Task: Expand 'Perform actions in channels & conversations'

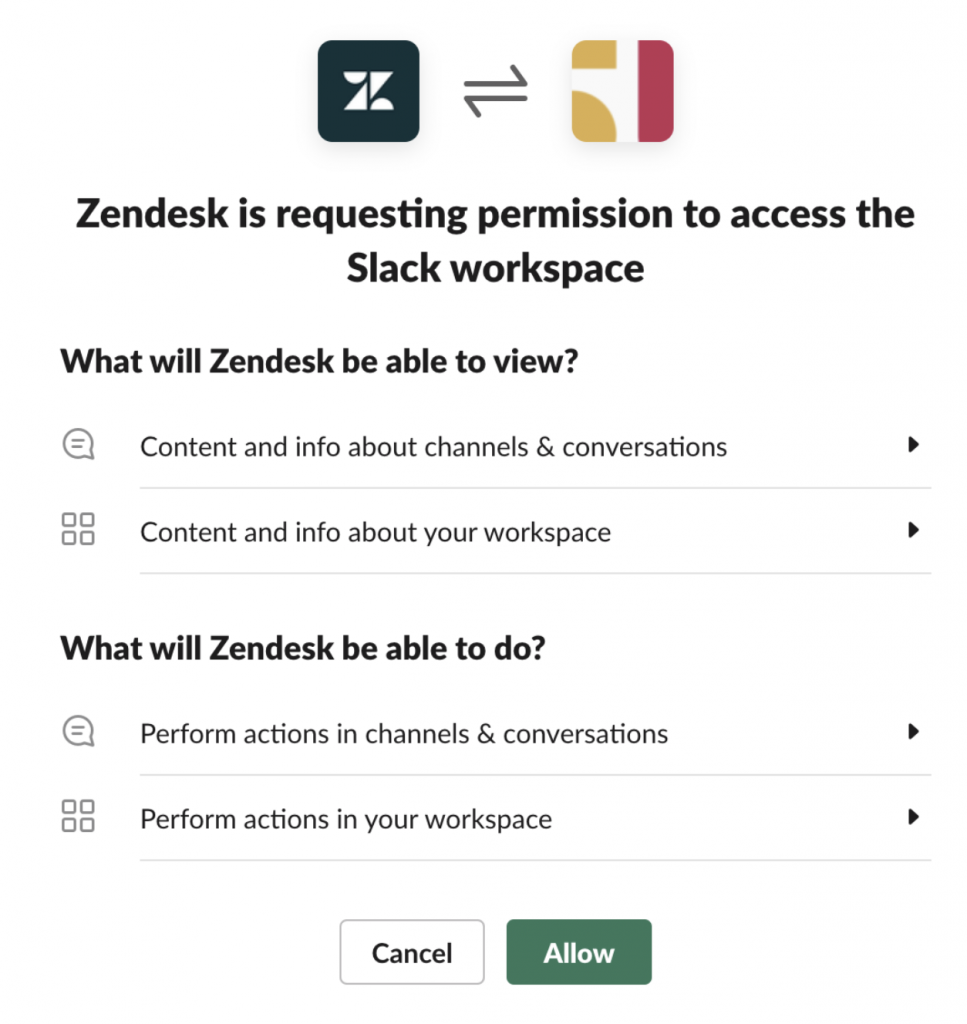Action: (404, 733)
